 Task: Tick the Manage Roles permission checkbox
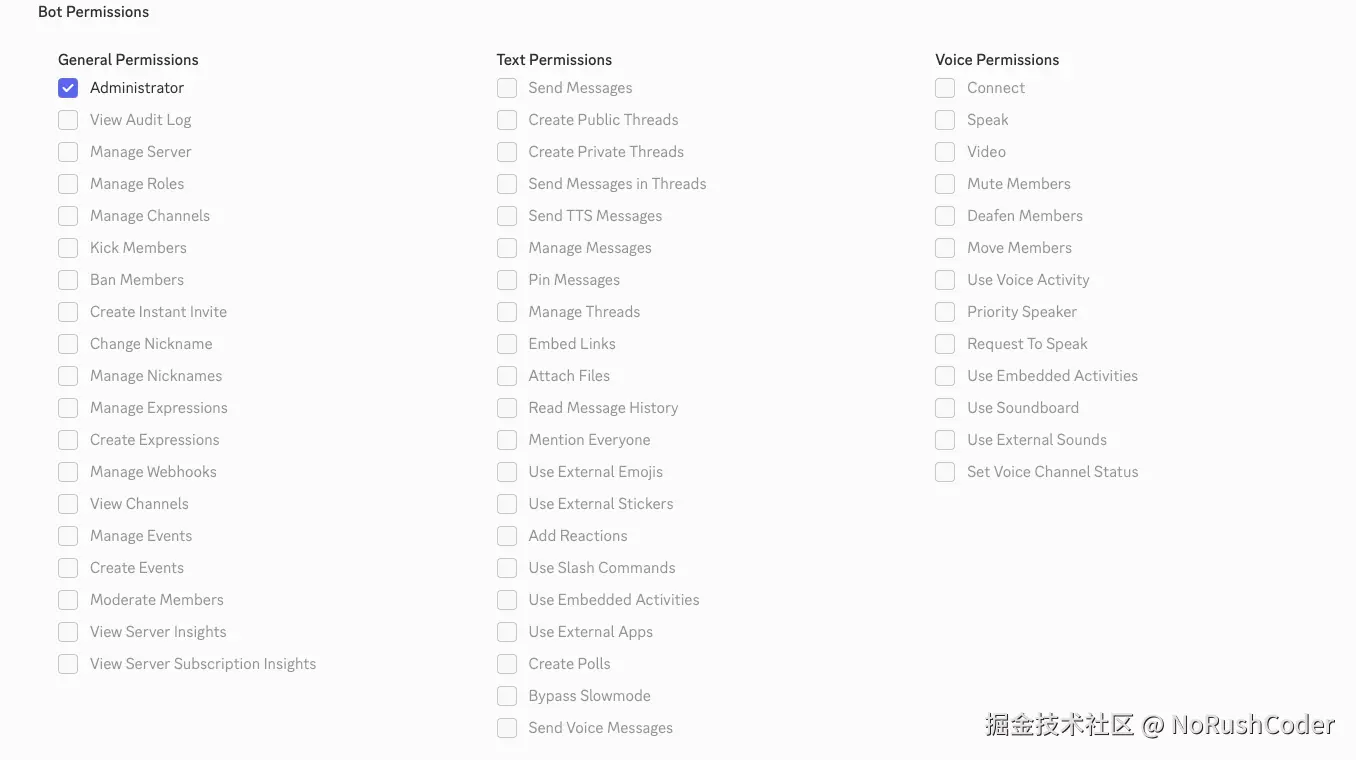click(68, 184)
